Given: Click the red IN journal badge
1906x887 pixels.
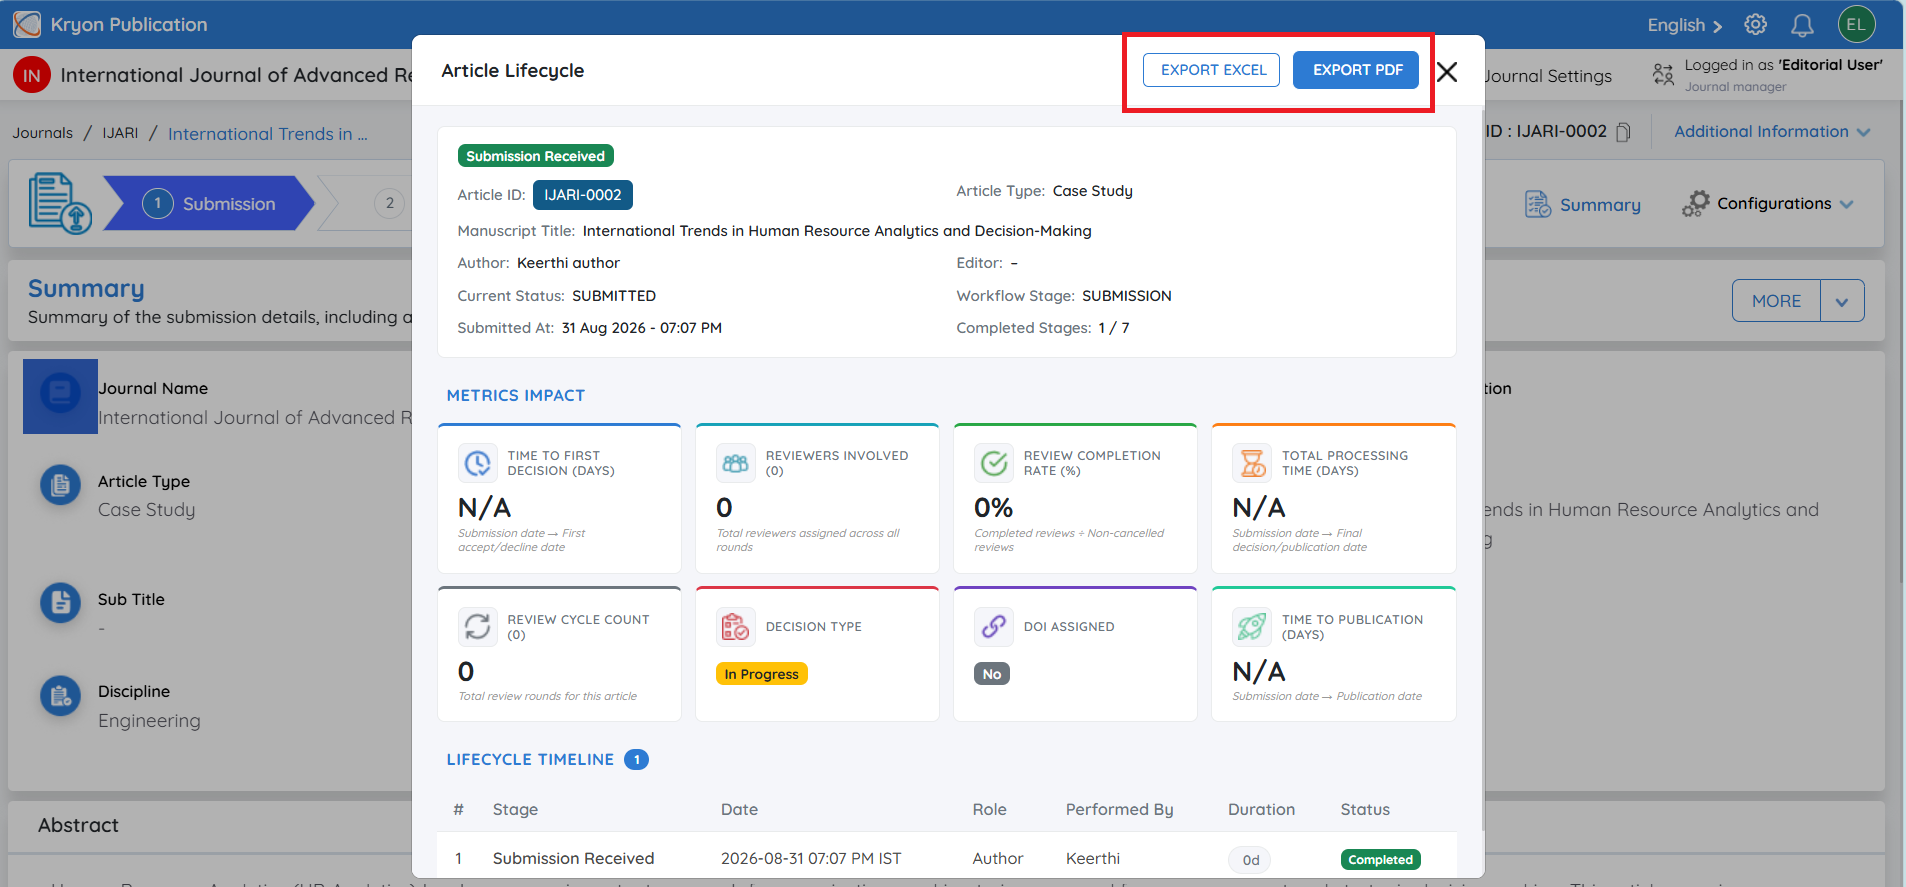Looking at the screenshot, I should (x=32, y=75).
